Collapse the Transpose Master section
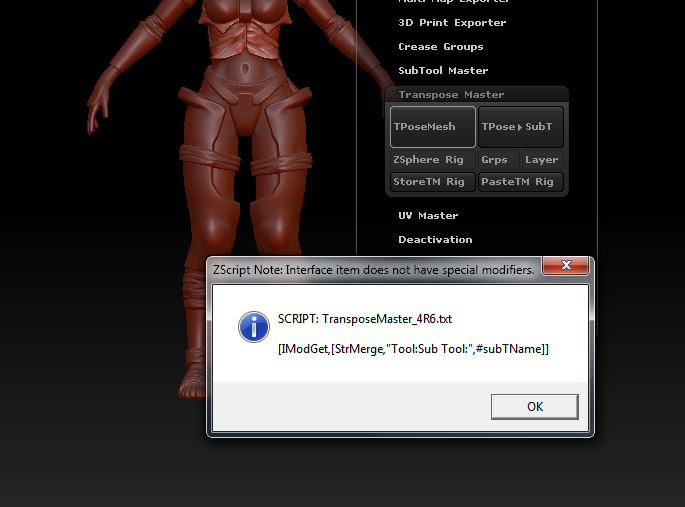Screen dimensions: 685x507 [451, 95]
